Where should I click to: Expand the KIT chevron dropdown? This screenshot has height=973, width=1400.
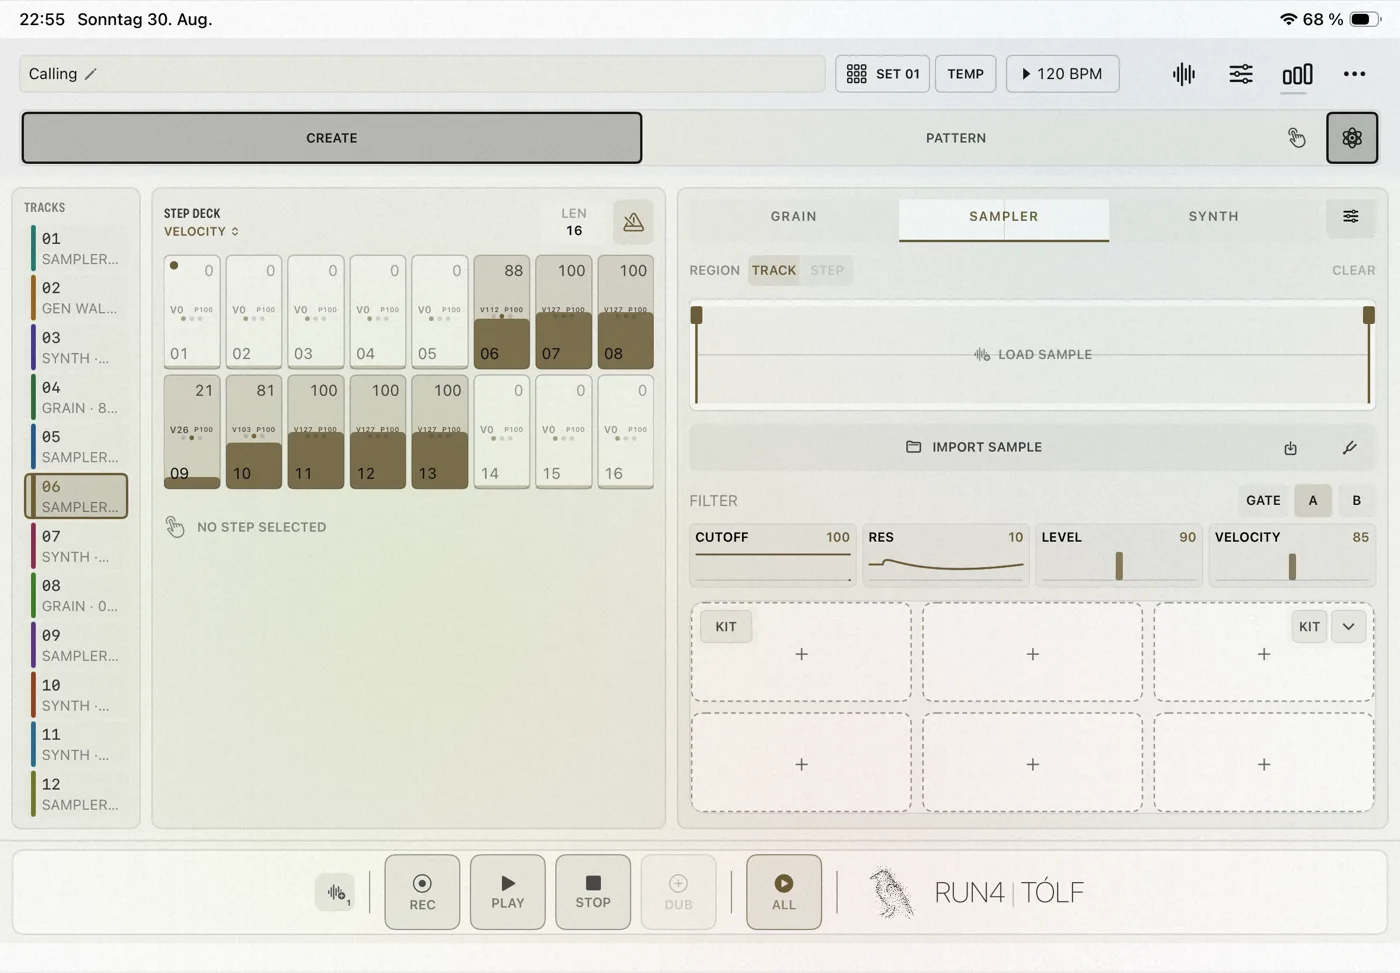tap(1349, 627)
